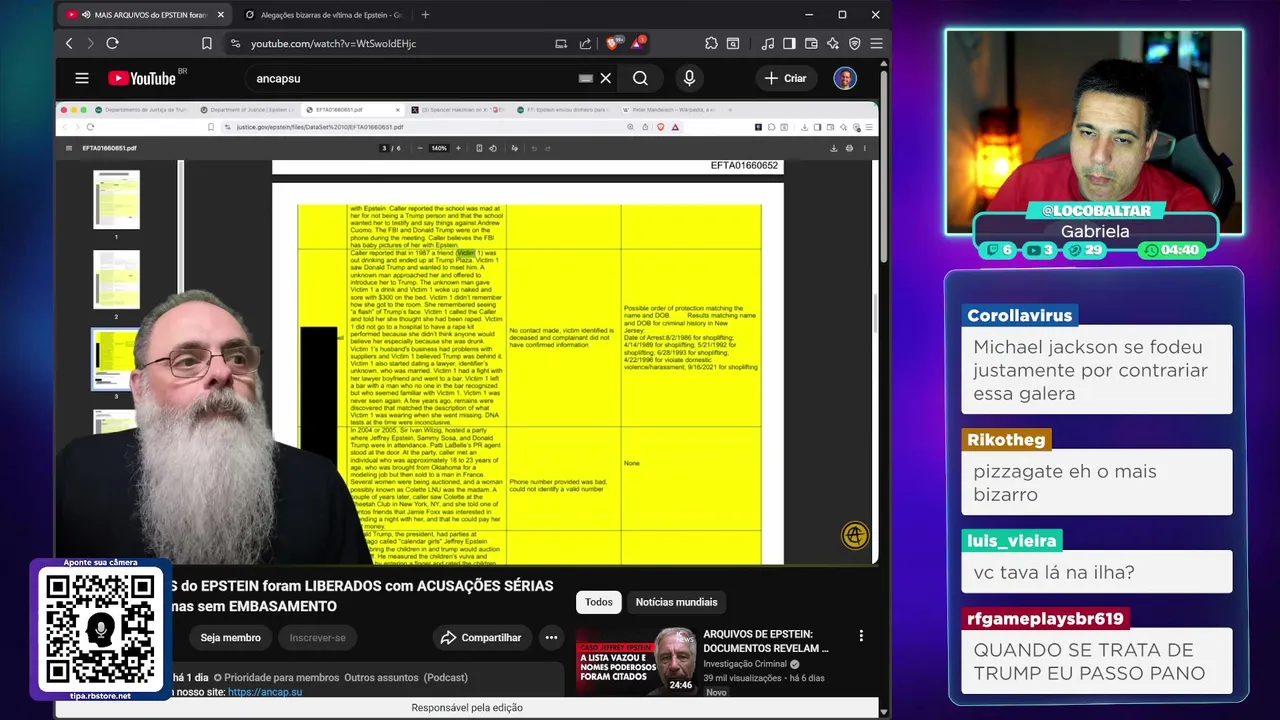This screenshot has width=1280, height=720.
Task: Click the PDF print icon
Action: point(849,148)
